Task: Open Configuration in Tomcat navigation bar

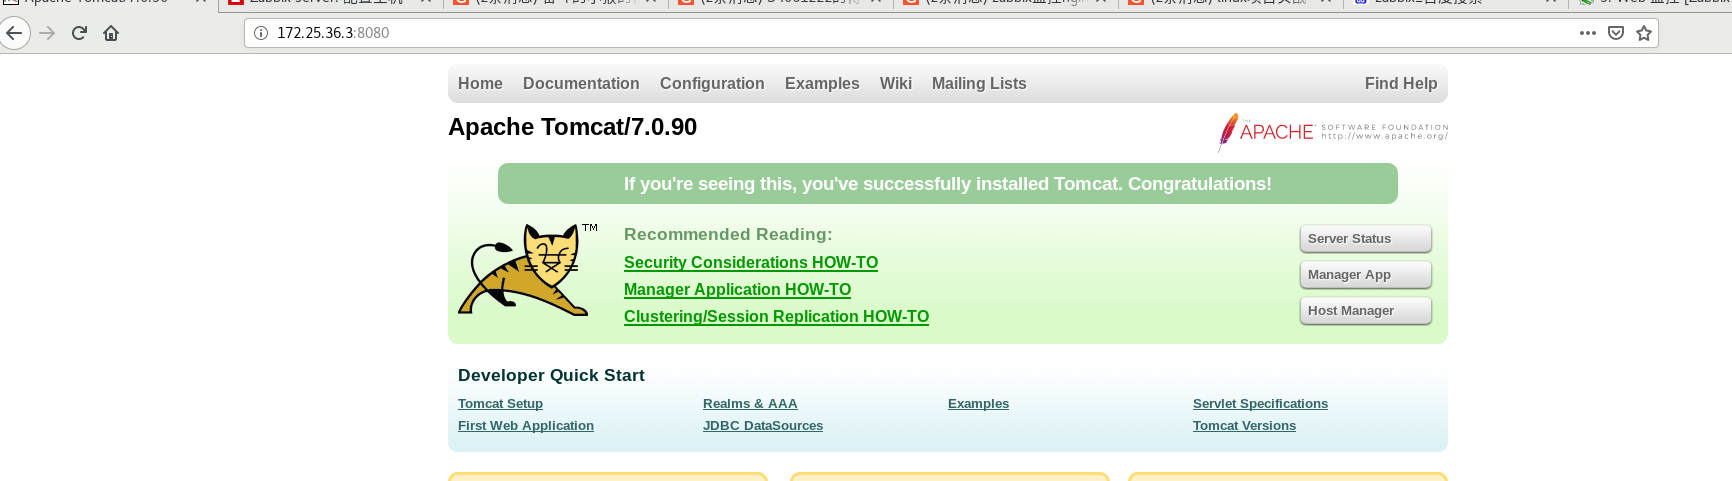Action: 712,84
